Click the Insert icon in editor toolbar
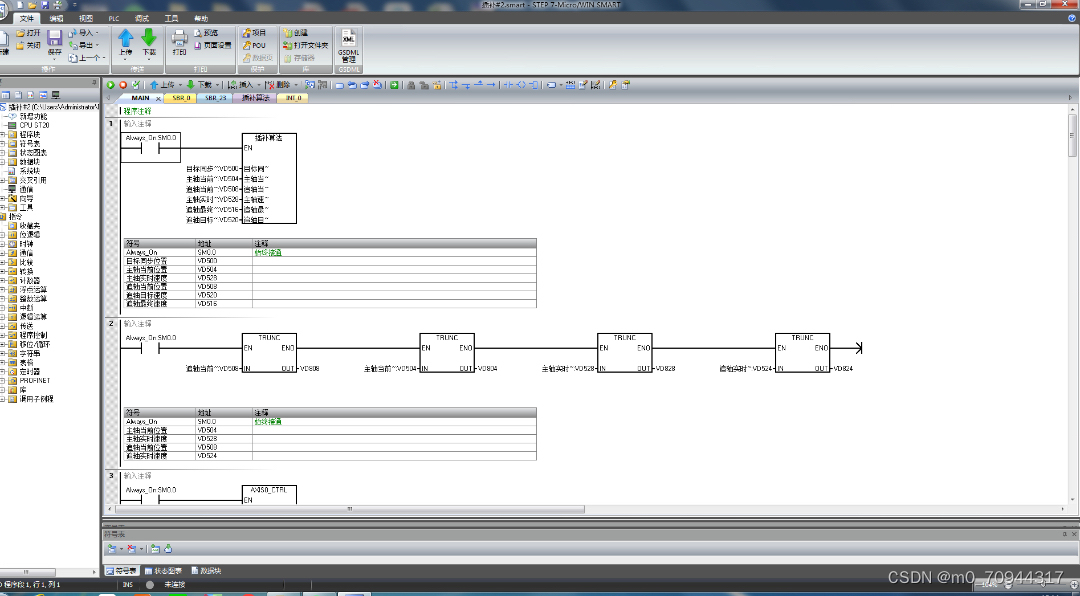 pyautogui.click(x=233, y=85)
